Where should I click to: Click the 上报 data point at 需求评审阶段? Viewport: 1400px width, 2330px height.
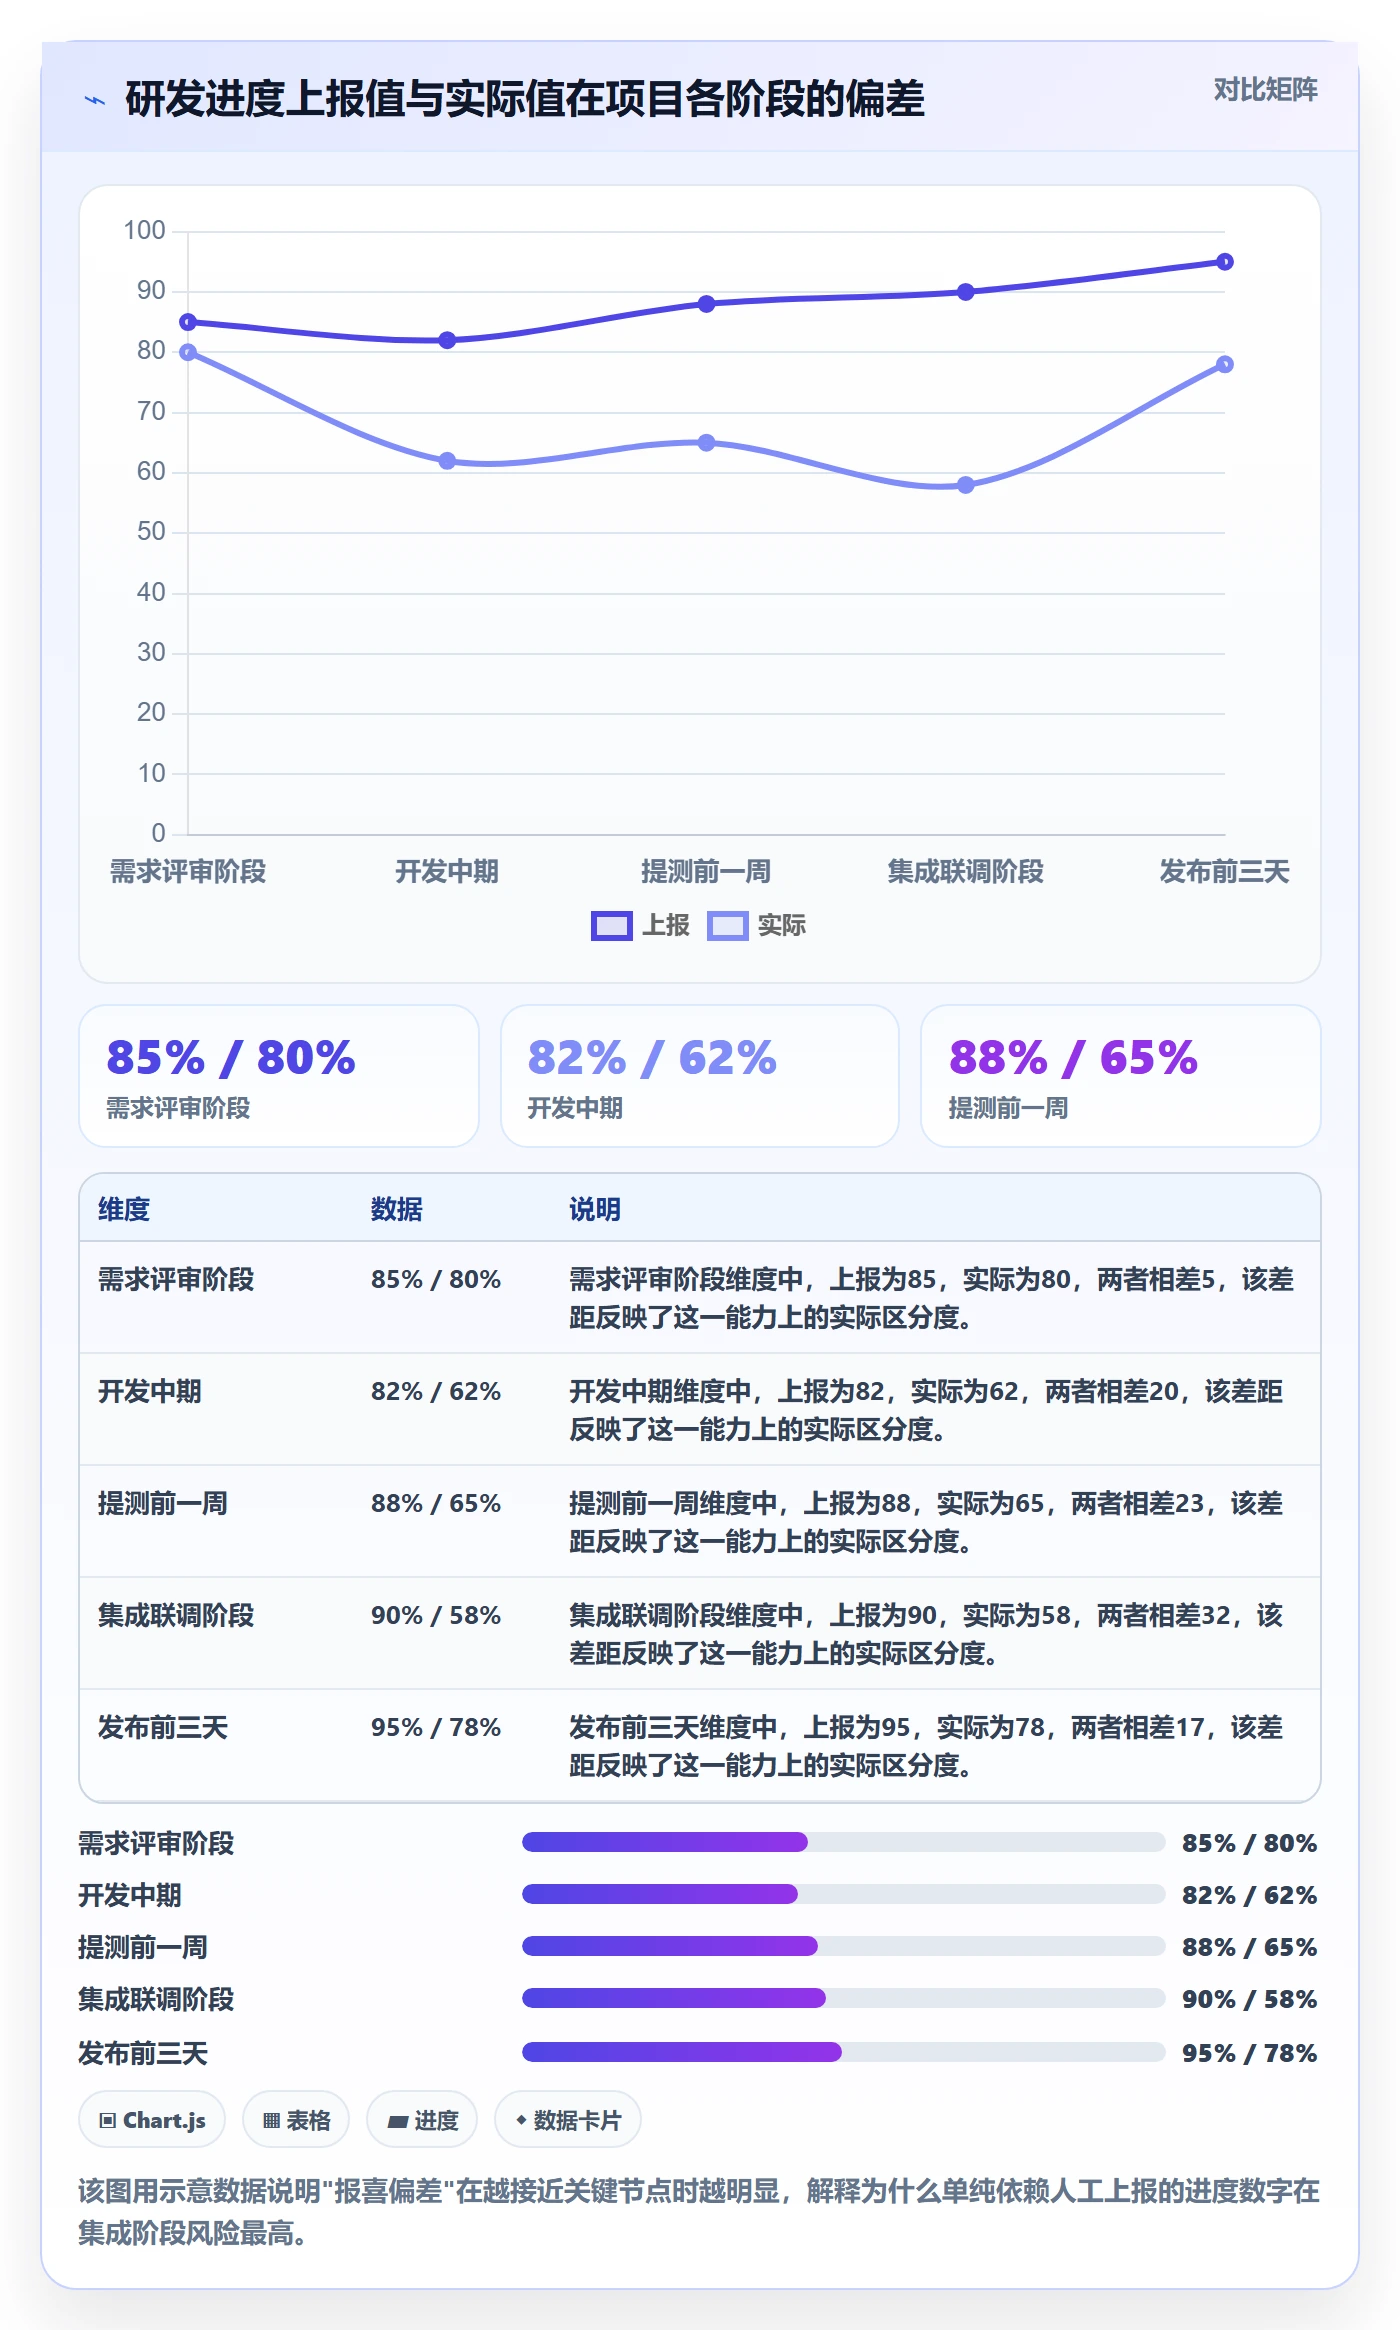pyautogui.click(x=188, y=322)
